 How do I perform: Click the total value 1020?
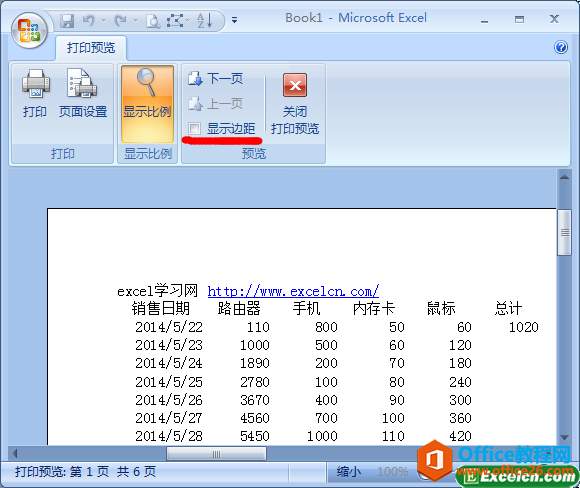pos(524,327)
